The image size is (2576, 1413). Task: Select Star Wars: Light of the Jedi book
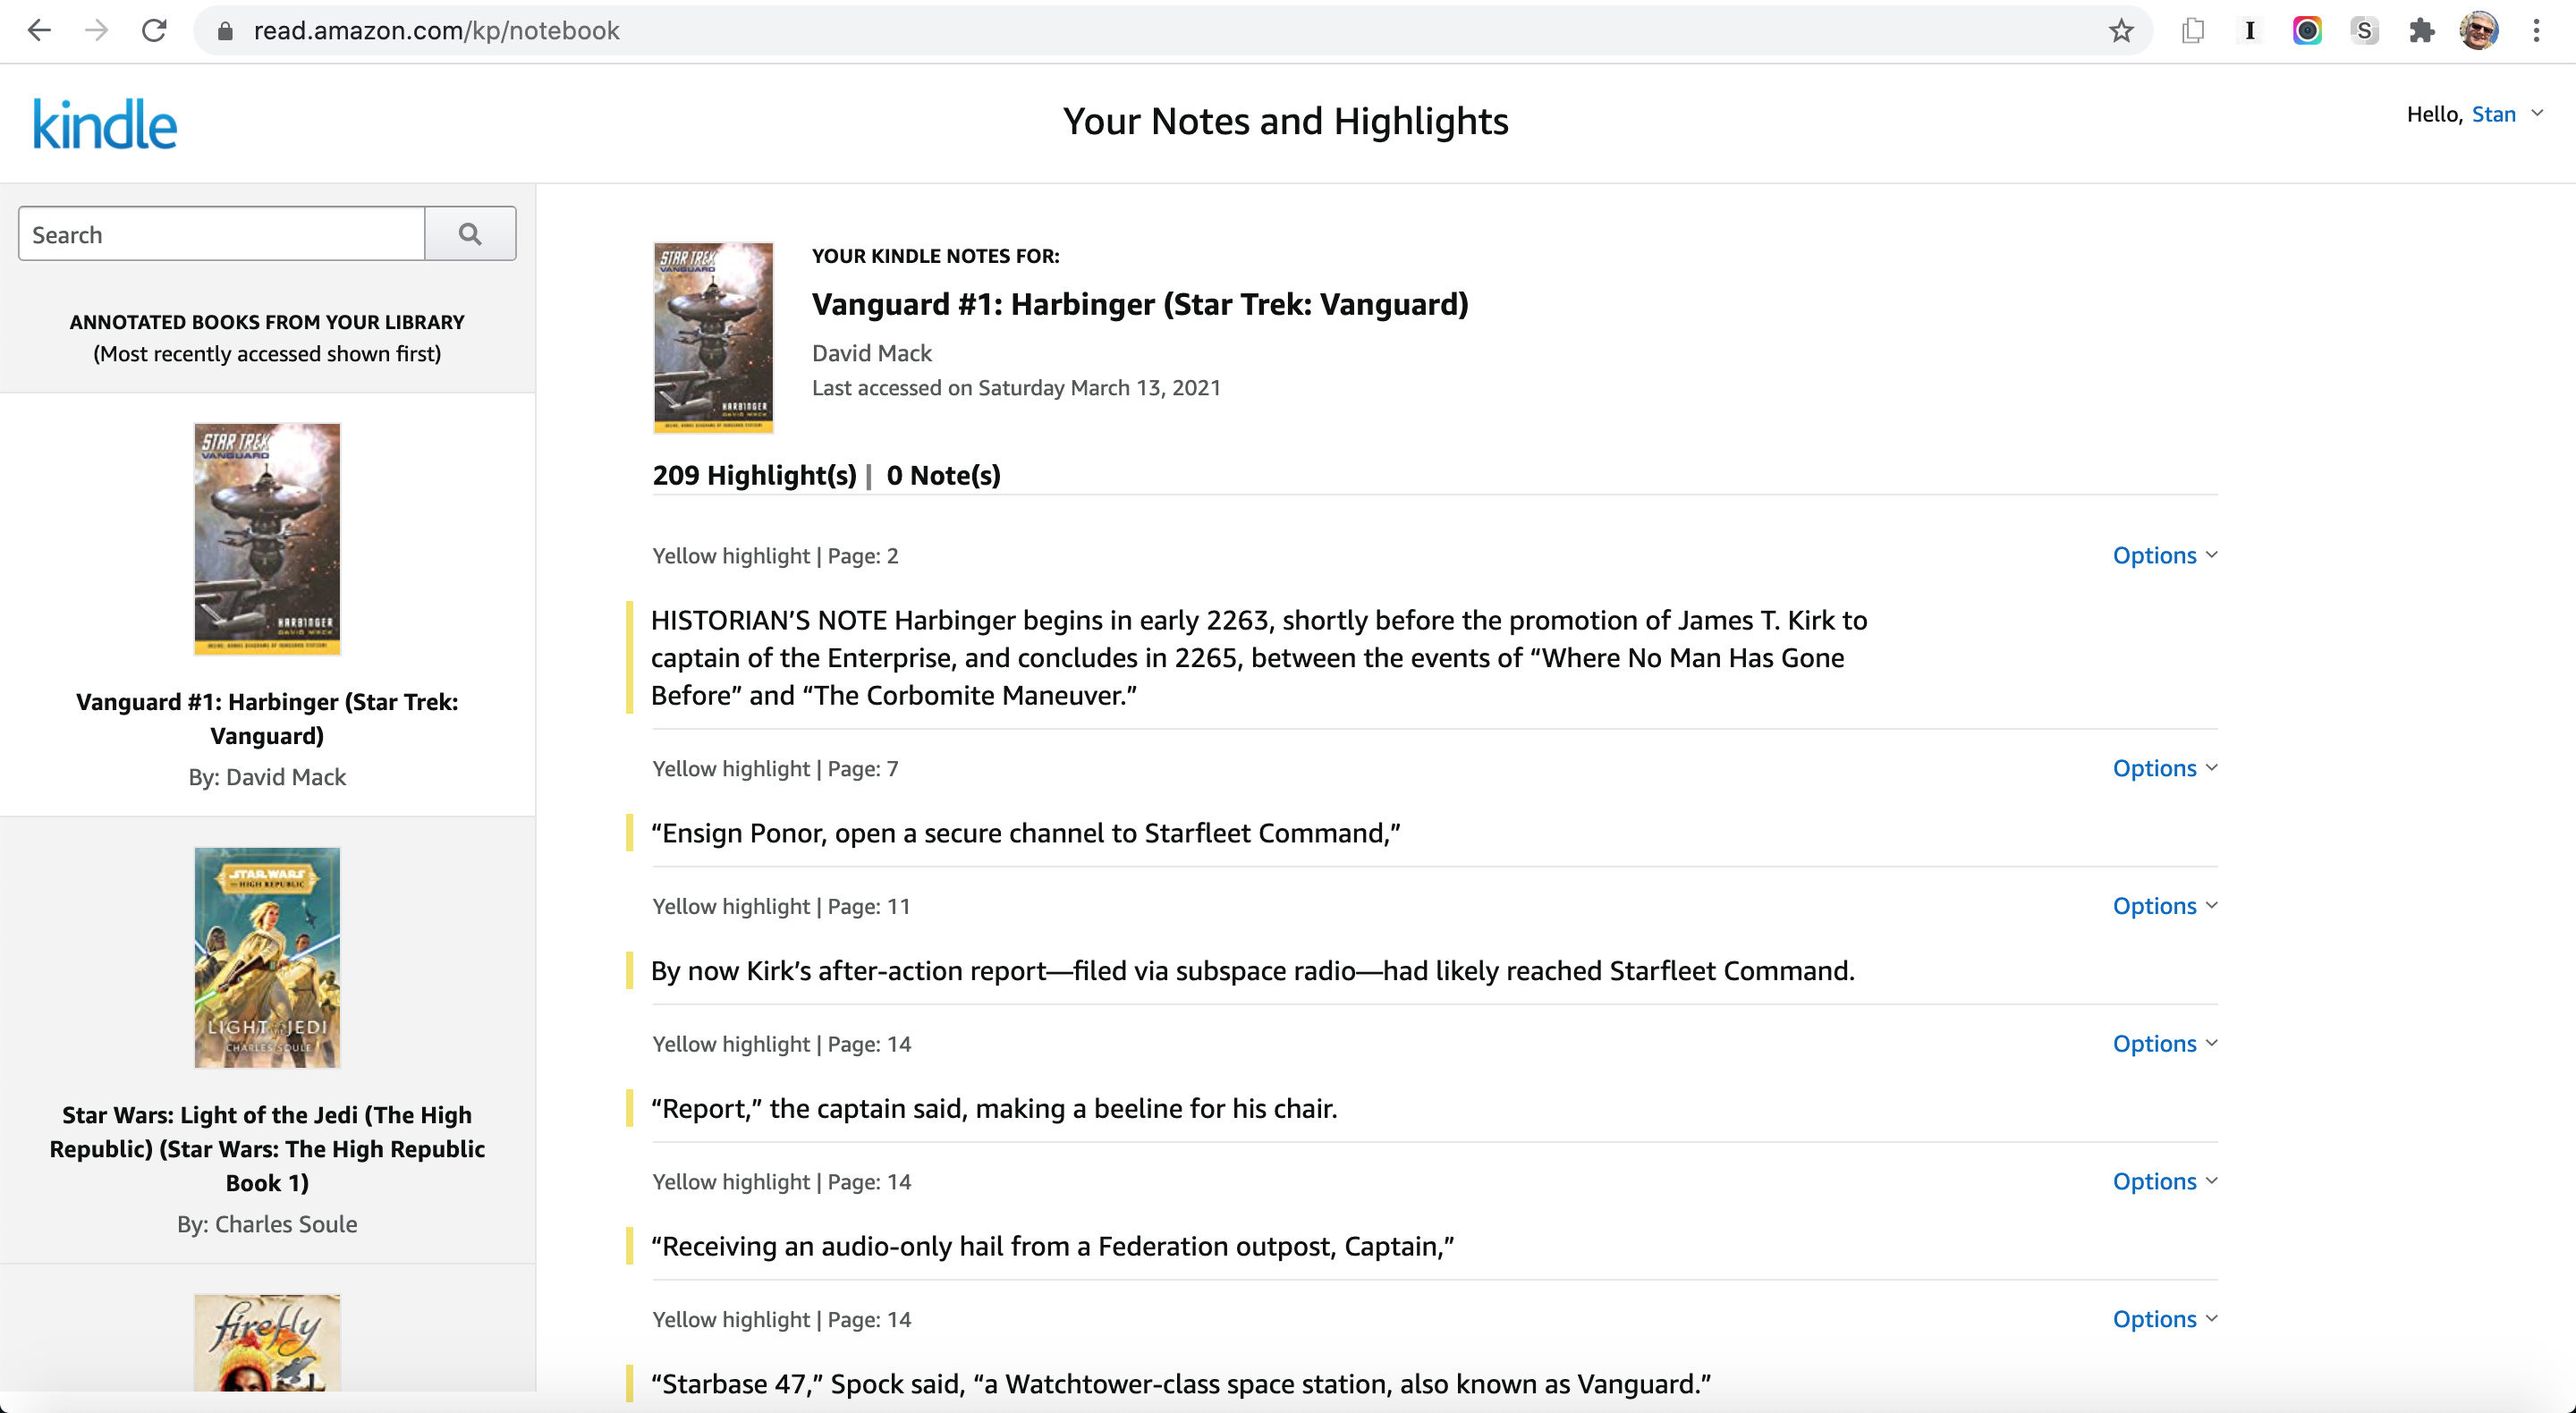pyautogui.click(x=267, y=1148)
